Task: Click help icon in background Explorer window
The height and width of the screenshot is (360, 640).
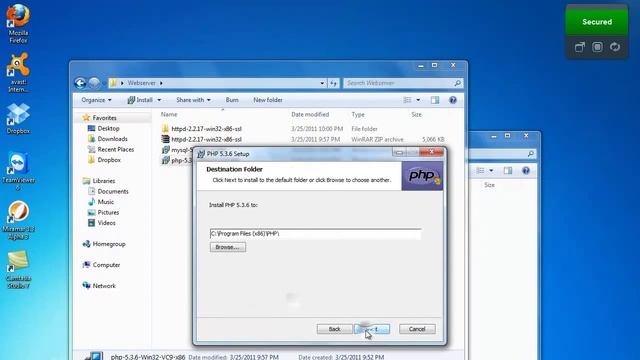Action: pyautogui.click(x=526, y=171)
